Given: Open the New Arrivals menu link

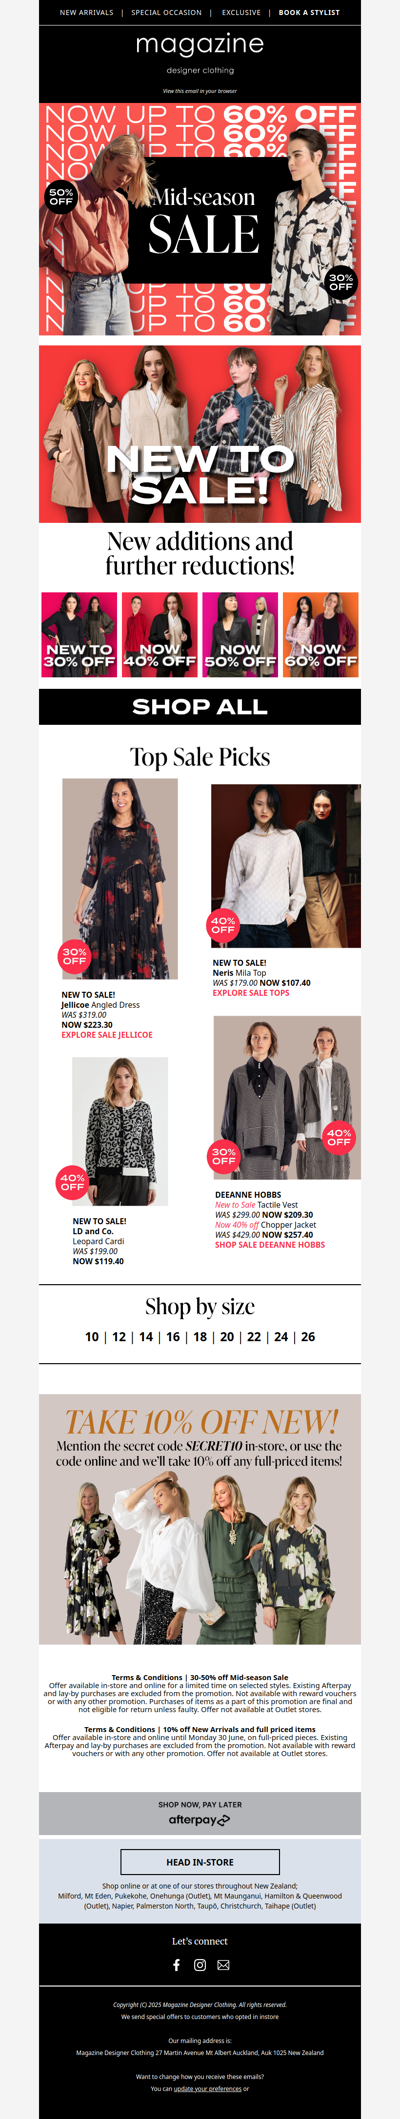Looking at the screenshot, I should (87, 13).
